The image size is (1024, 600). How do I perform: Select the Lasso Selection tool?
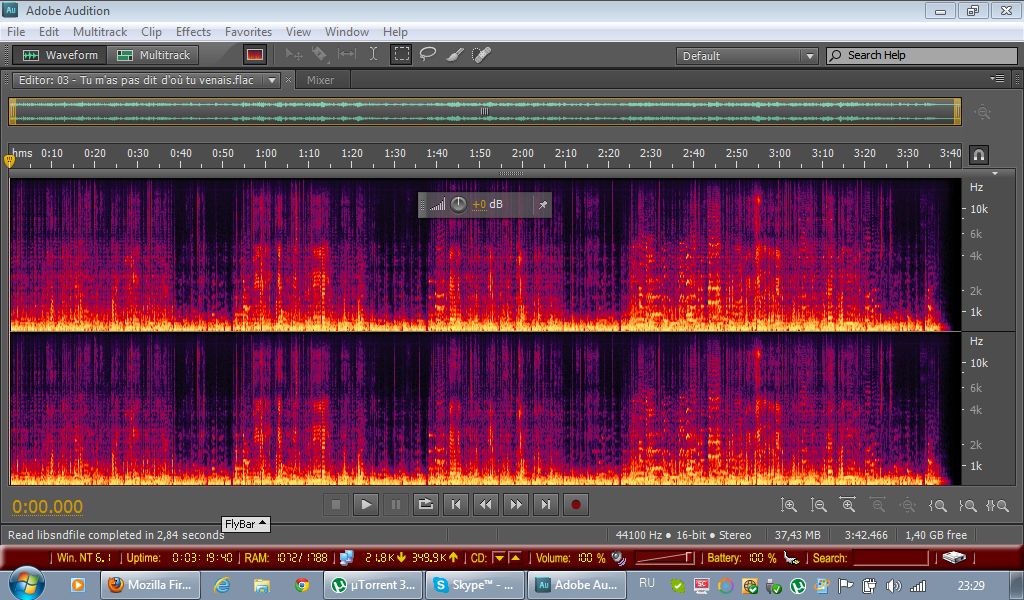point(428,55)
